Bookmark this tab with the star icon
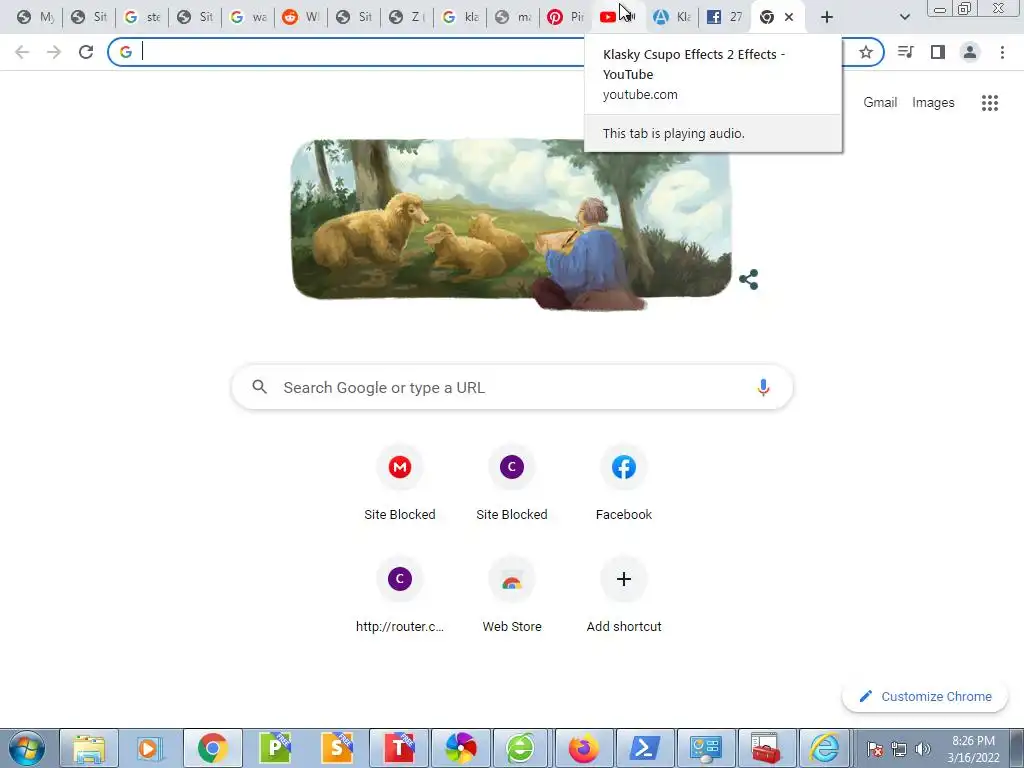Image resolution: width=1024 pixels, height=768 pixels. pyautogui.click(x=866, y=52)
